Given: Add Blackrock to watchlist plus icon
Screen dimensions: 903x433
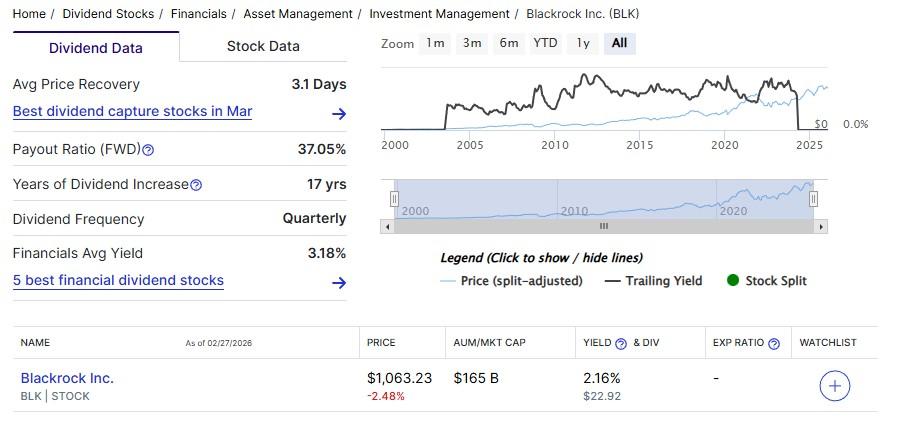Looking at the screenshot, I should 834,385.
